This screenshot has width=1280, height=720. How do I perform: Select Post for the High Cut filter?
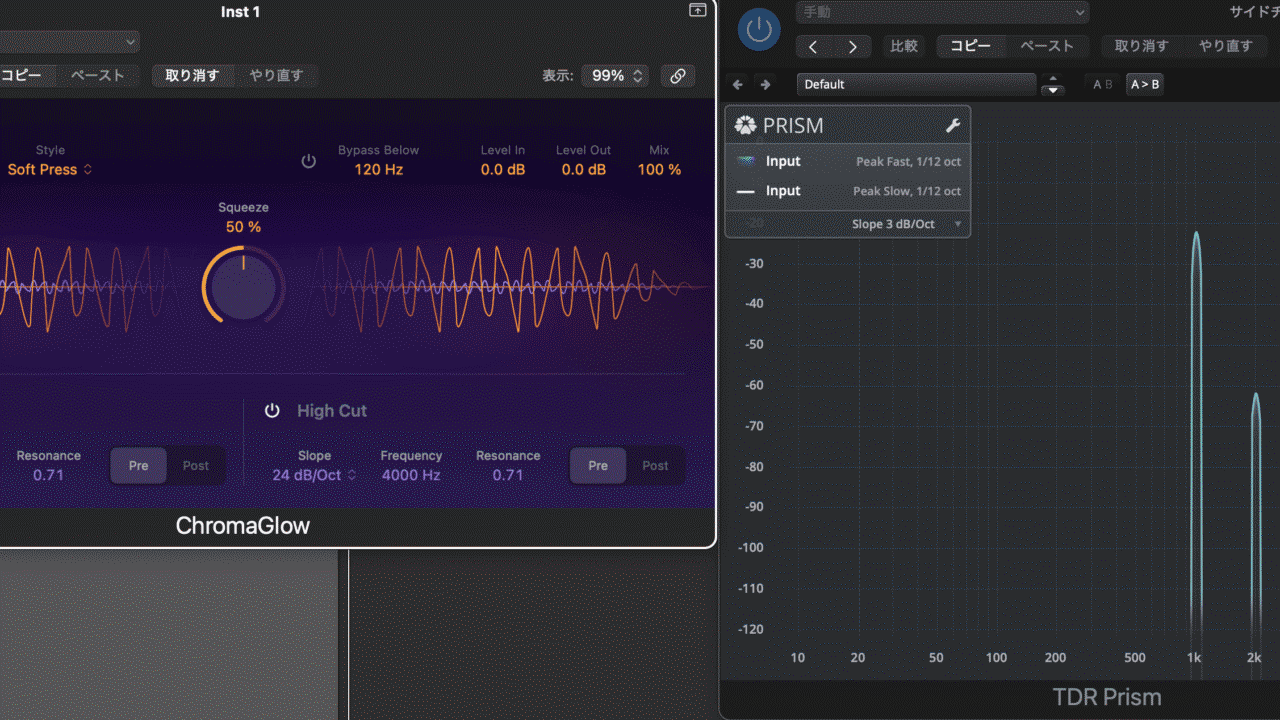[655, 466]
